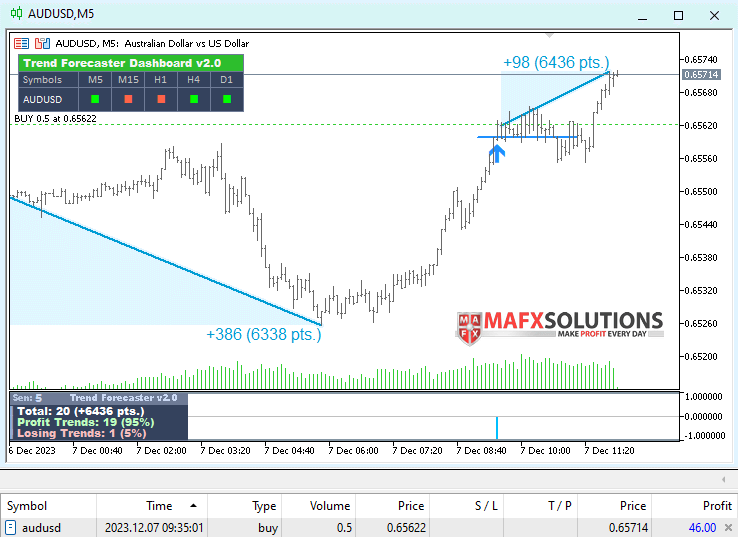738x537 pixels.
Task: Sort positions by the Volume column
Action: pos(318,506)
